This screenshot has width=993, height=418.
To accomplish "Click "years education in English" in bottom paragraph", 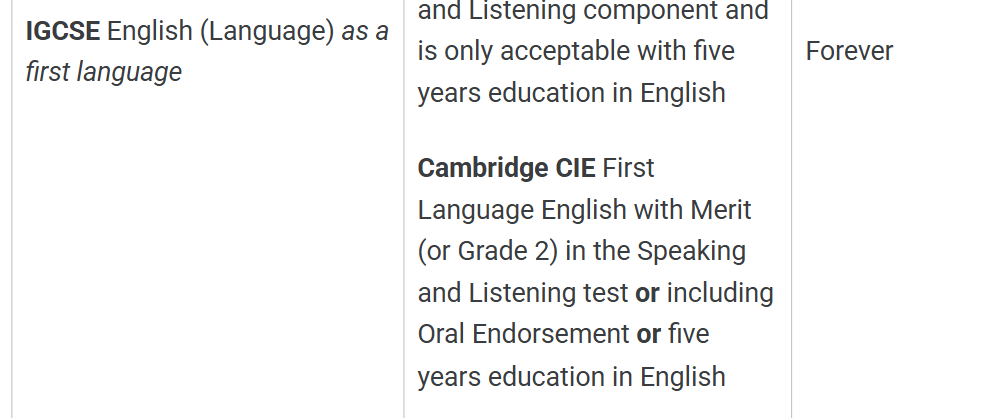I will [x=571, y=376].
